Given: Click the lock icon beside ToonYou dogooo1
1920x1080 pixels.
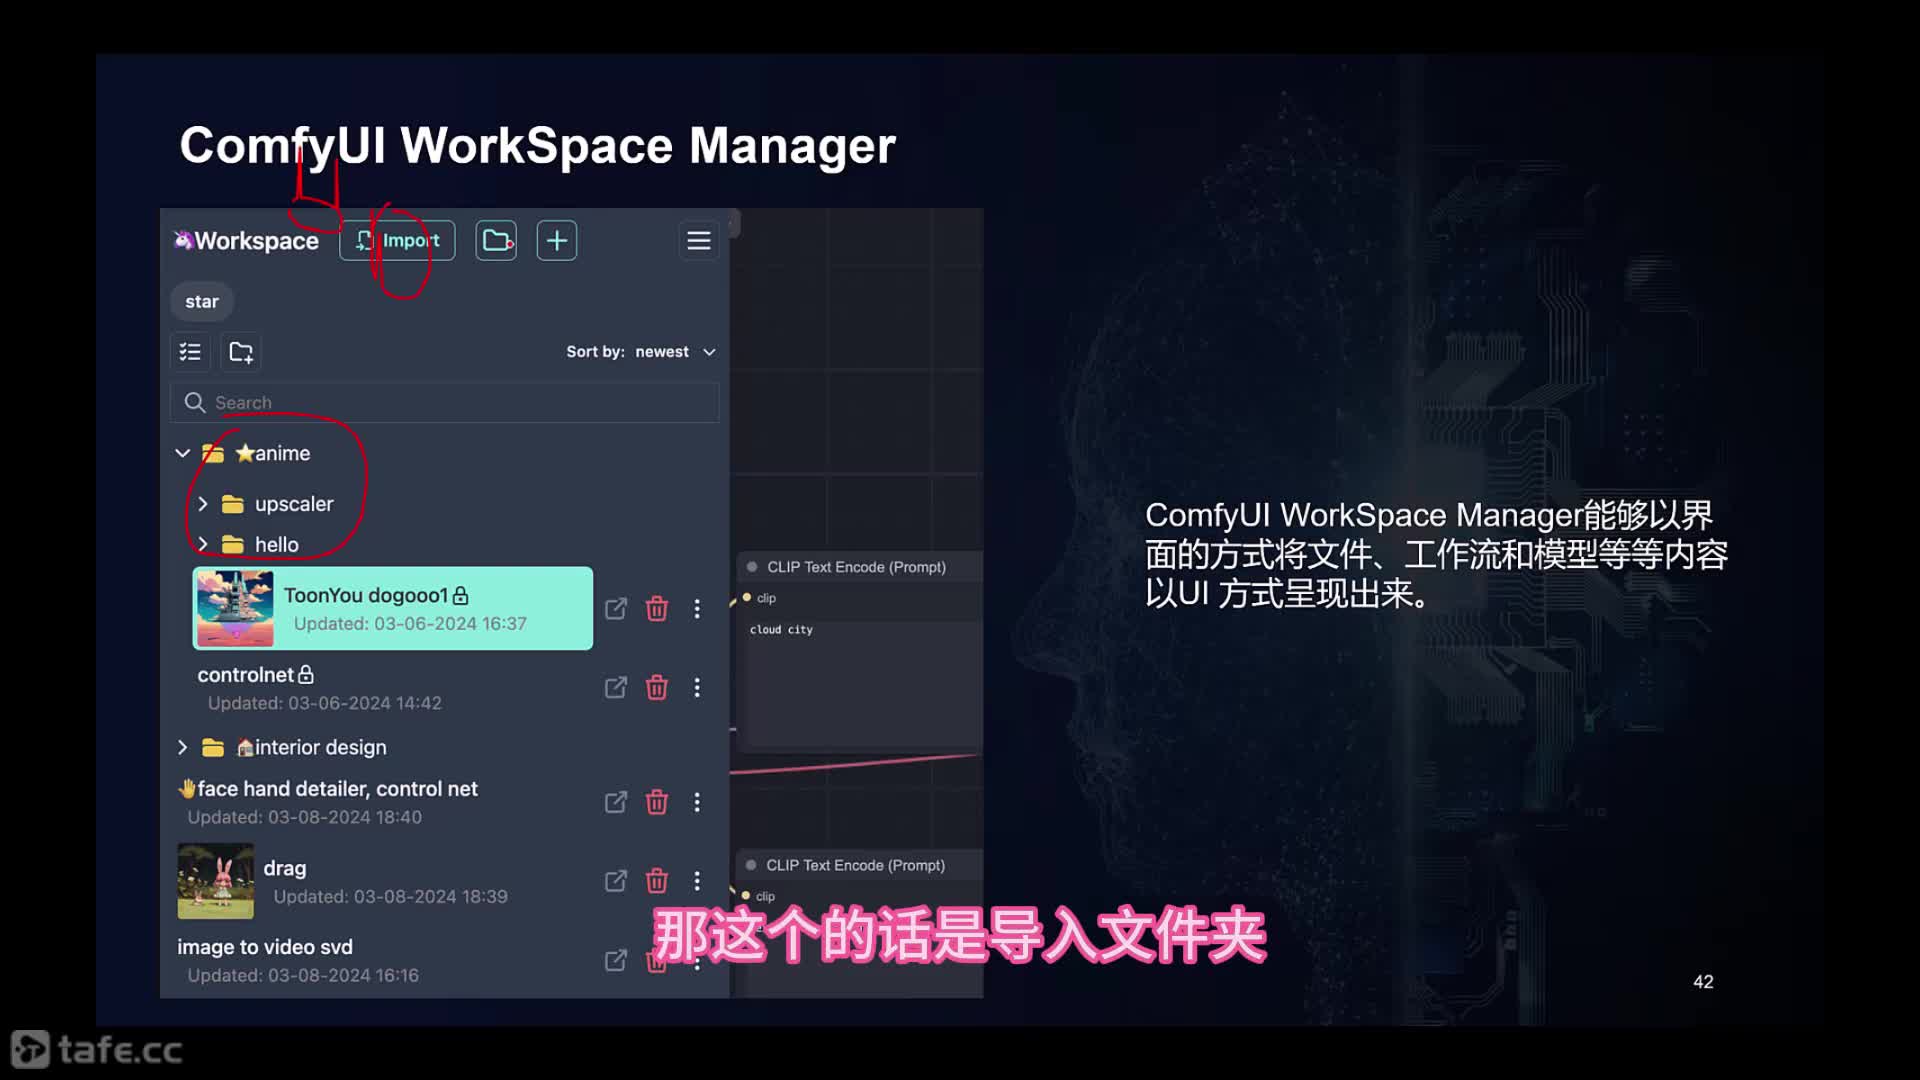Looking at the screenshot, I should (460, 595).
